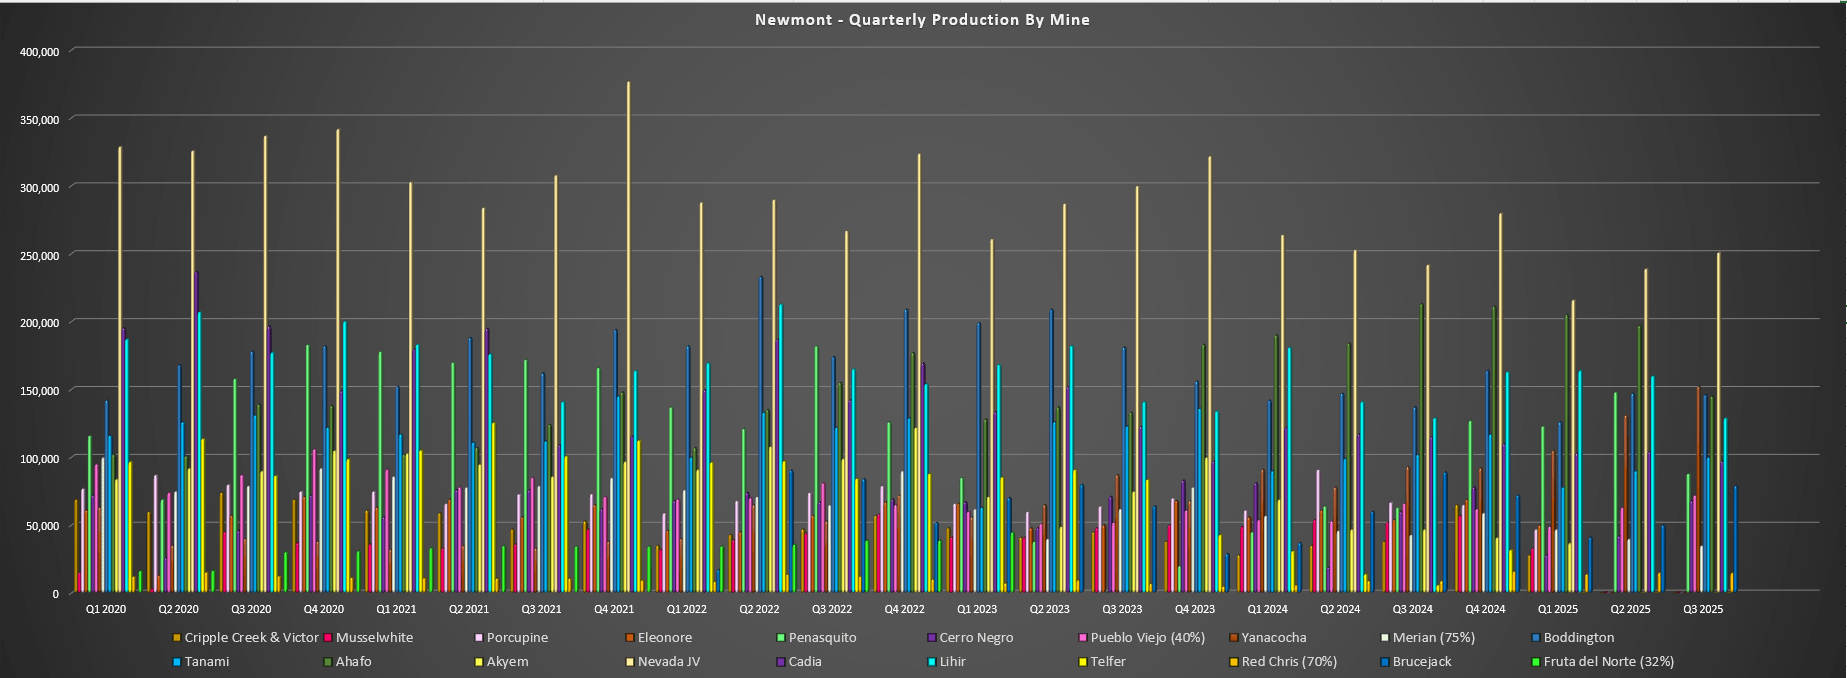Click the Q1 2021 category label
The width and height of the screenshot is (1847, 678).
[x=396, y=609]
